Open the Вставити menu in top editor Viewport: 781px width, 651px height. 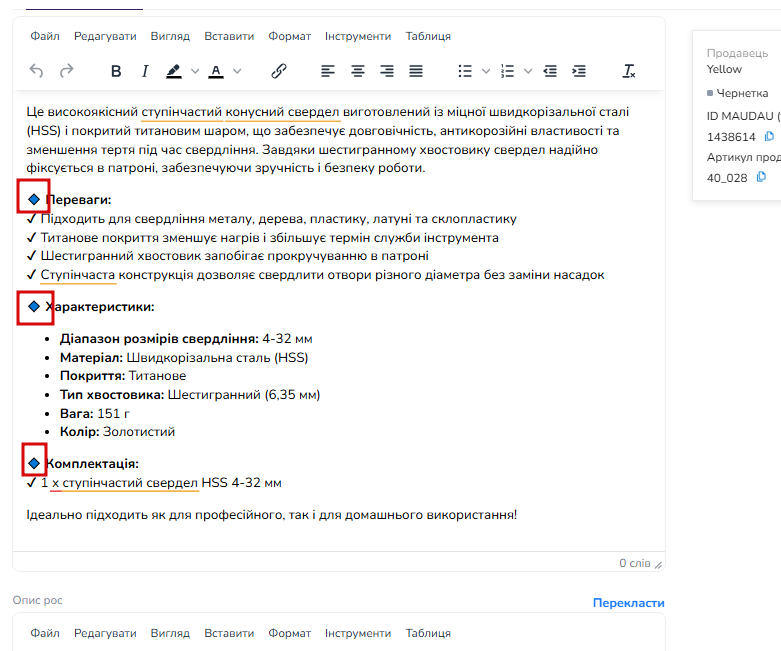click(x=229, y=36)
